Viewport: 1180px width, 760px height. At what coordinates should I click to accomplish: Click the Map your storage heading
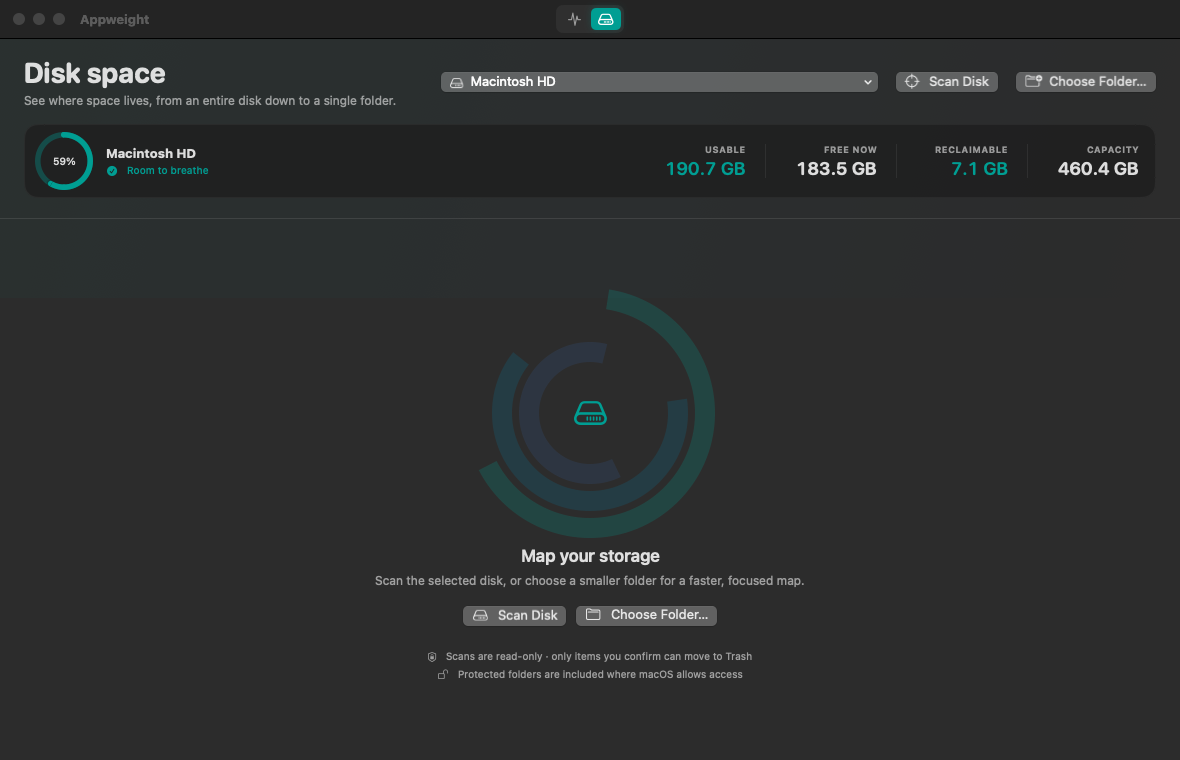591,556
